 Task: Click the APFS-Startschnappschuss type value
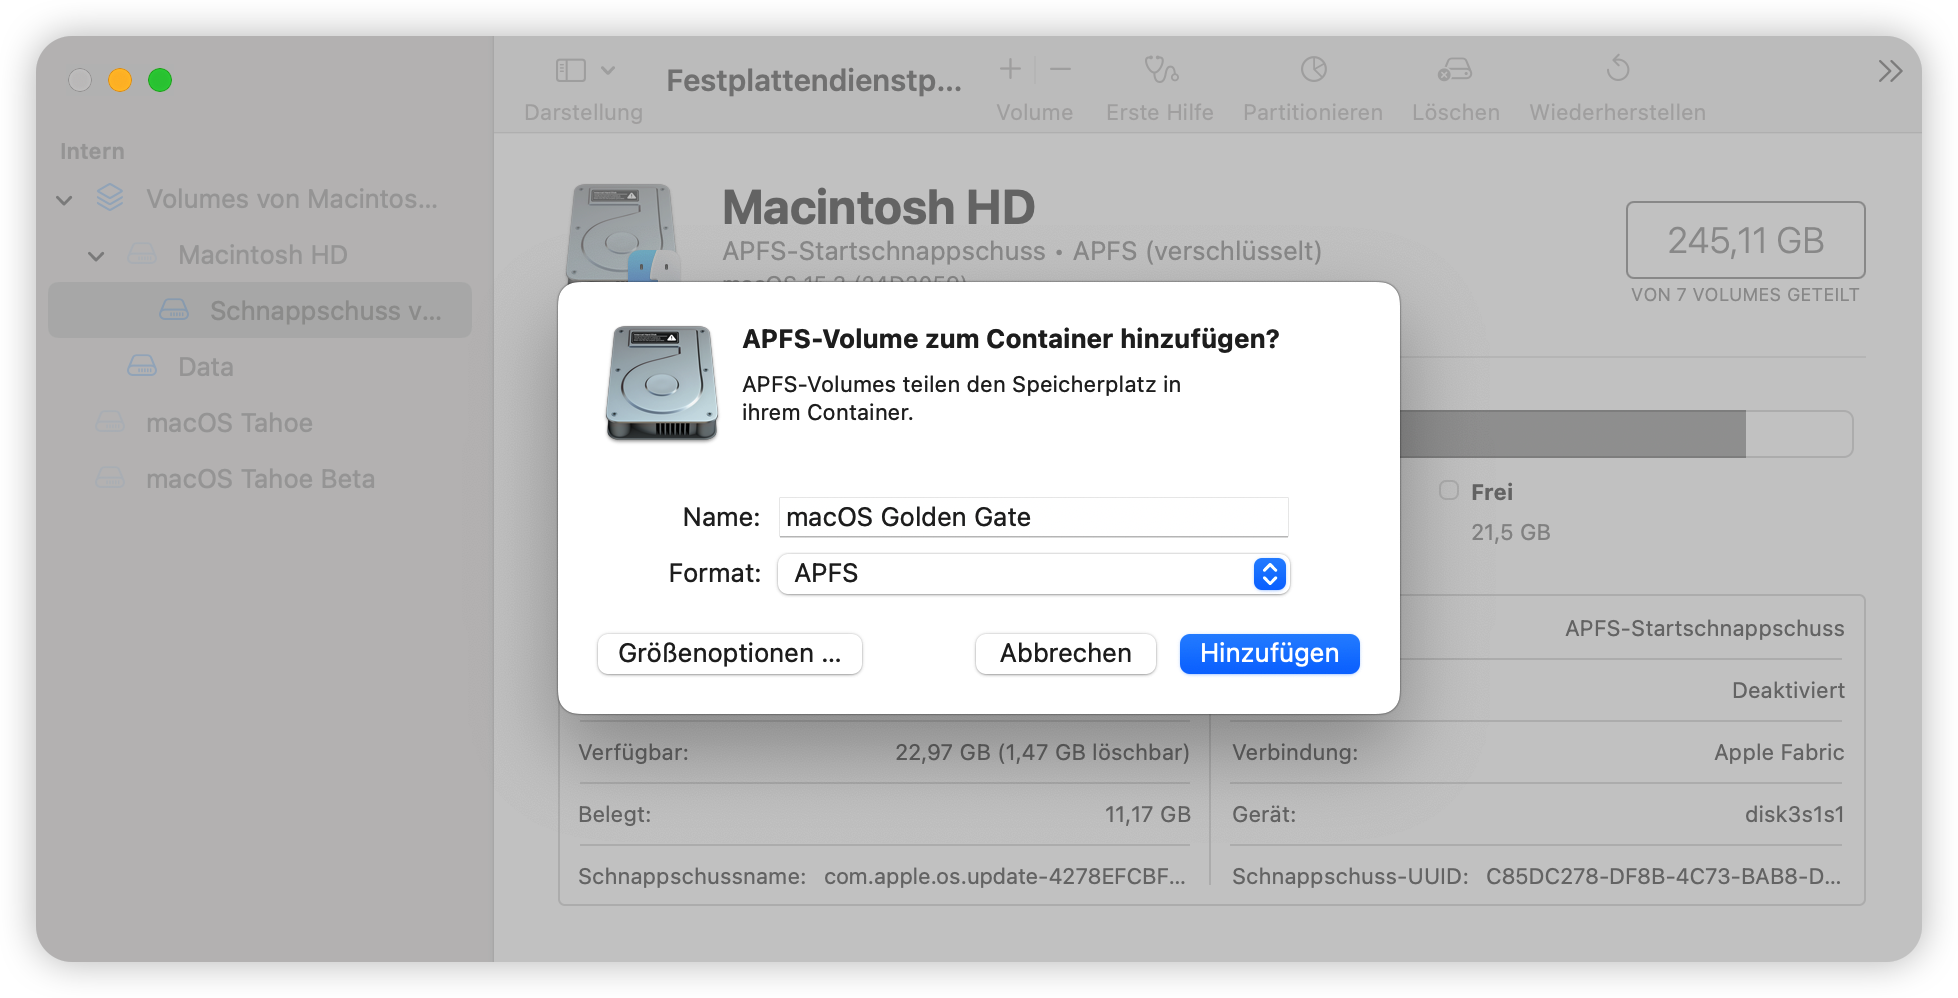click(1704, 629)
